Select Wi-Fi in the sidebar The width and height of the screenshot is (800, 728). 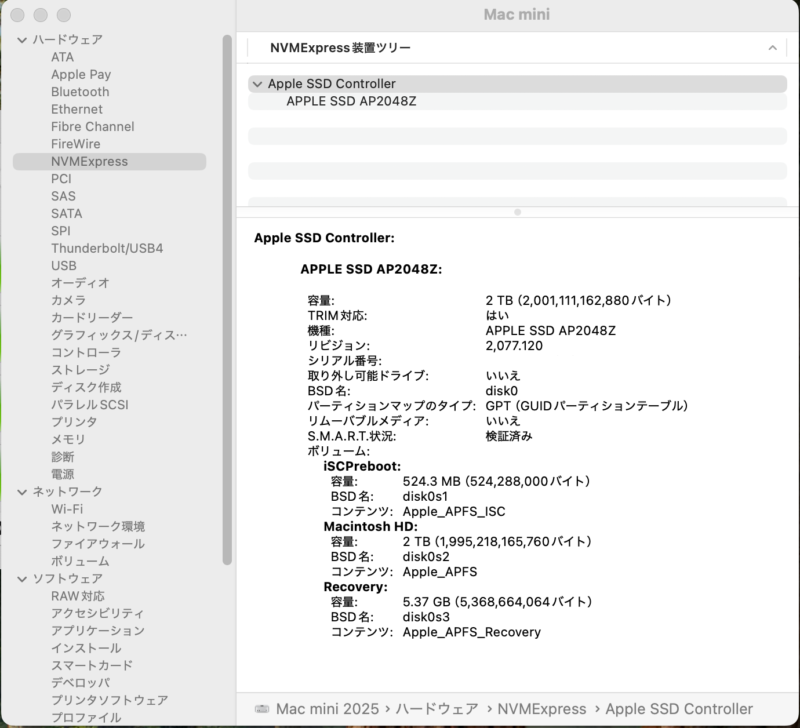[x=67, y=509]
